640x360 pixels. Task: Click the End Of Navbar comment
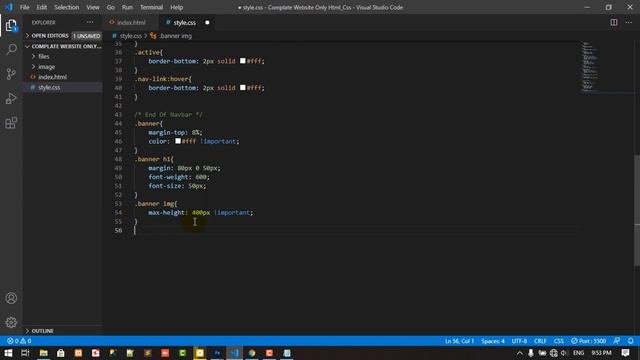click(168, 115)
